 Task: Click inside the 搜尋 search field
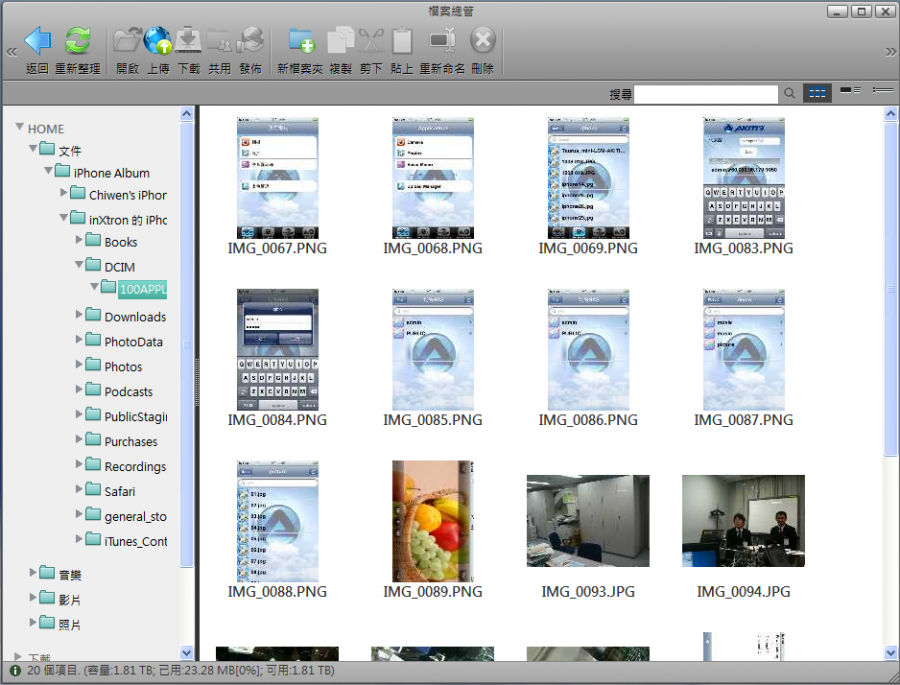705,92
